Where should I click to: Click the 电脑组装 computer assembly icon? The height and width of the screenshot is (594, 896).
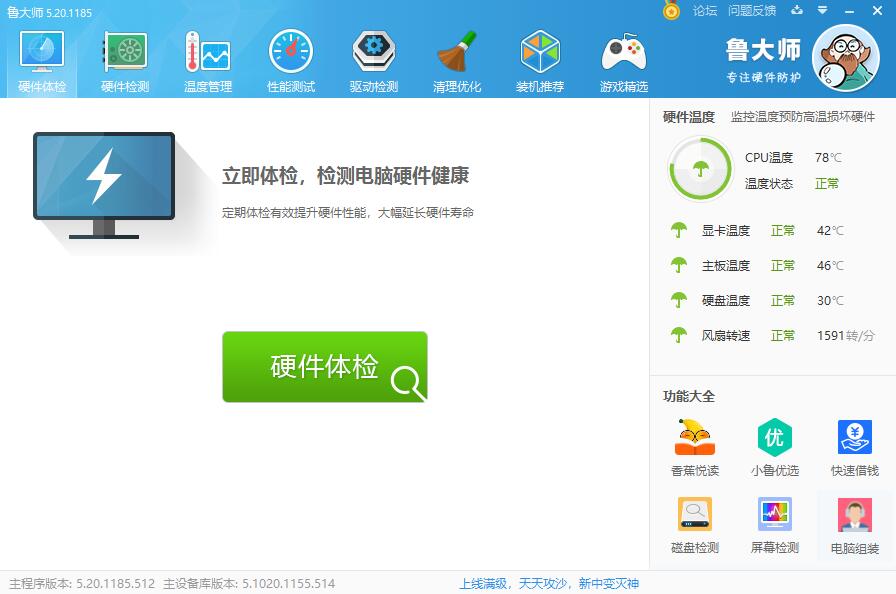click(855, 524)
